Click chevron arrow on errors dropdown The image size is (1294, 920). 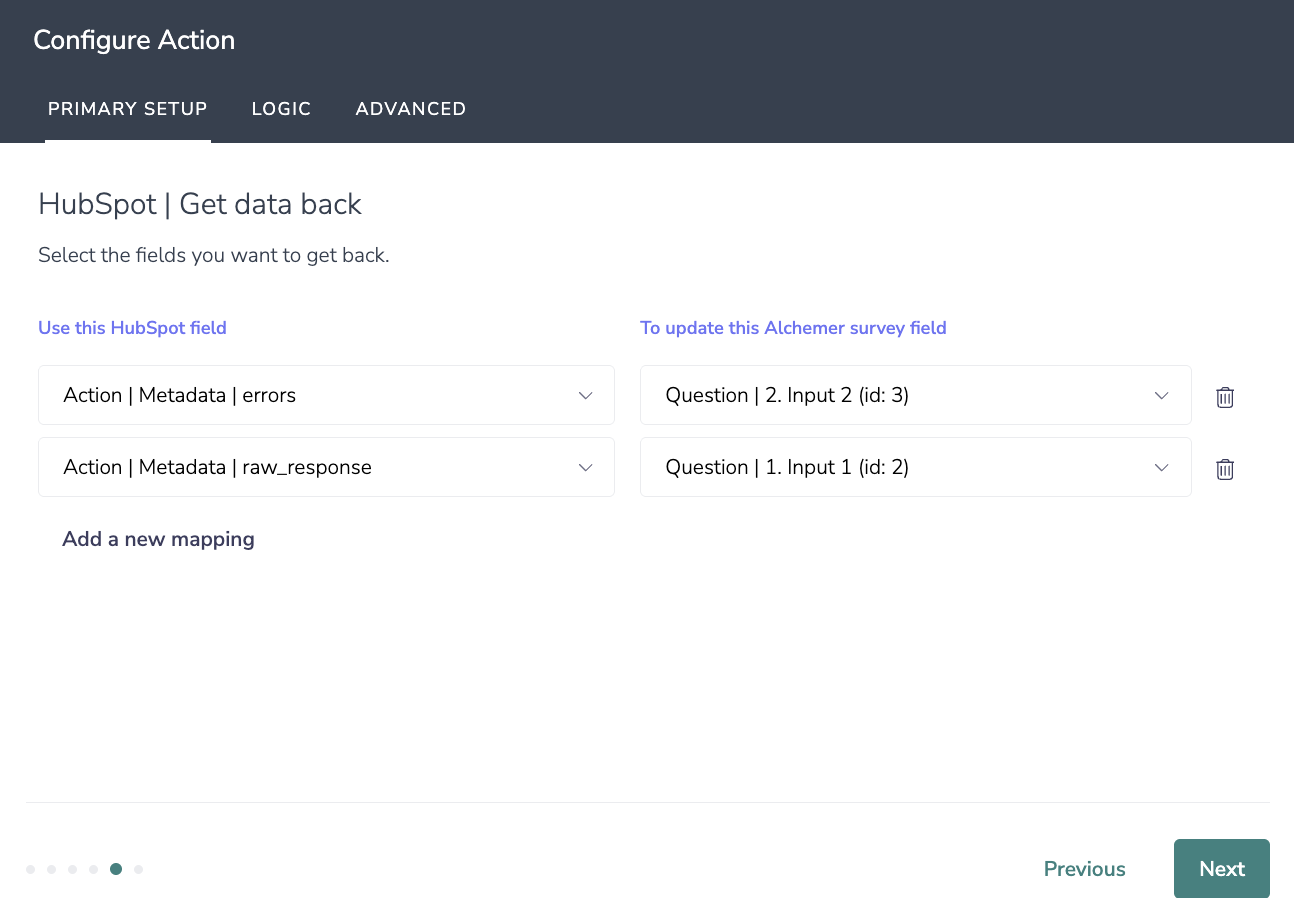pos(586,396)
